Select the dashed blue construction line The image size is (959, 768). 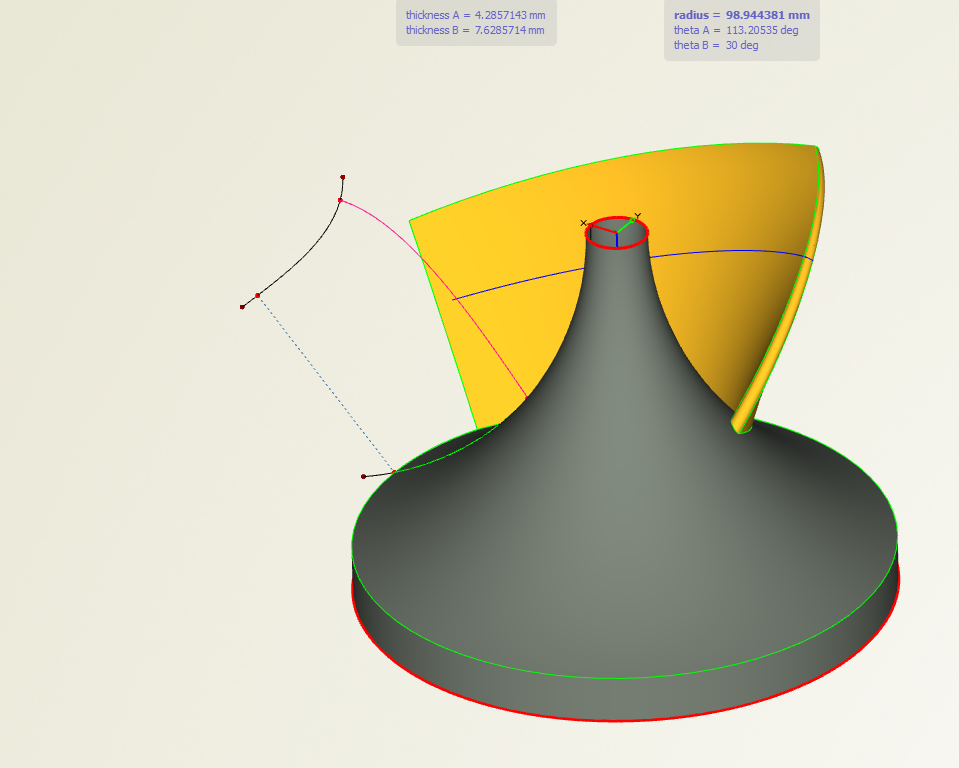pyautogui.click(x=326, y=383)
